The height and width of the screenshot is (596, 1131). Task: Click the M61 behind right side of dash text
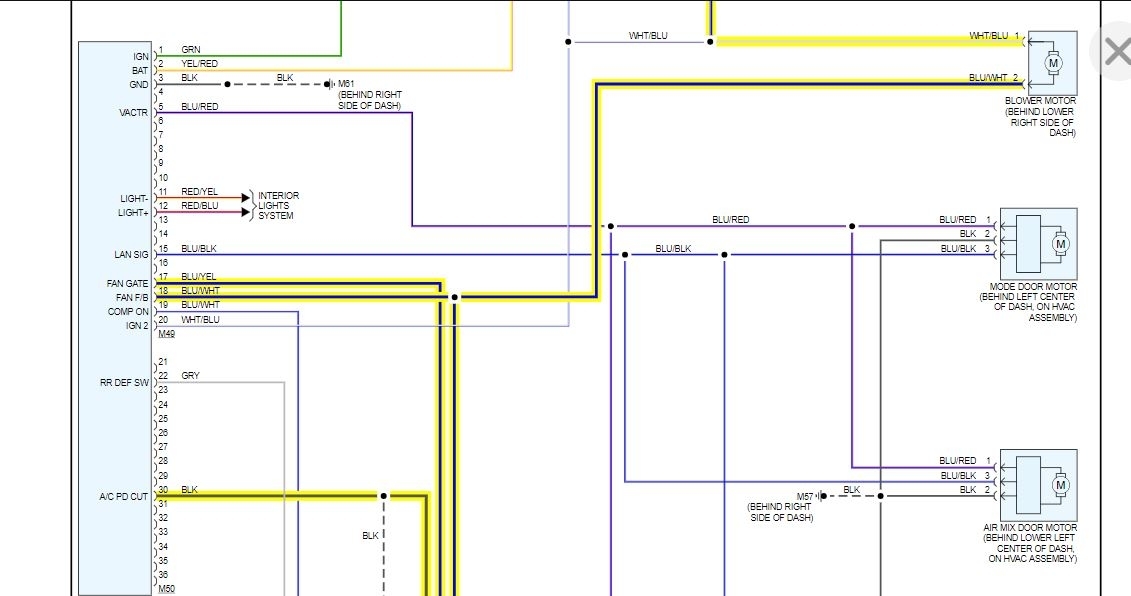370,95
